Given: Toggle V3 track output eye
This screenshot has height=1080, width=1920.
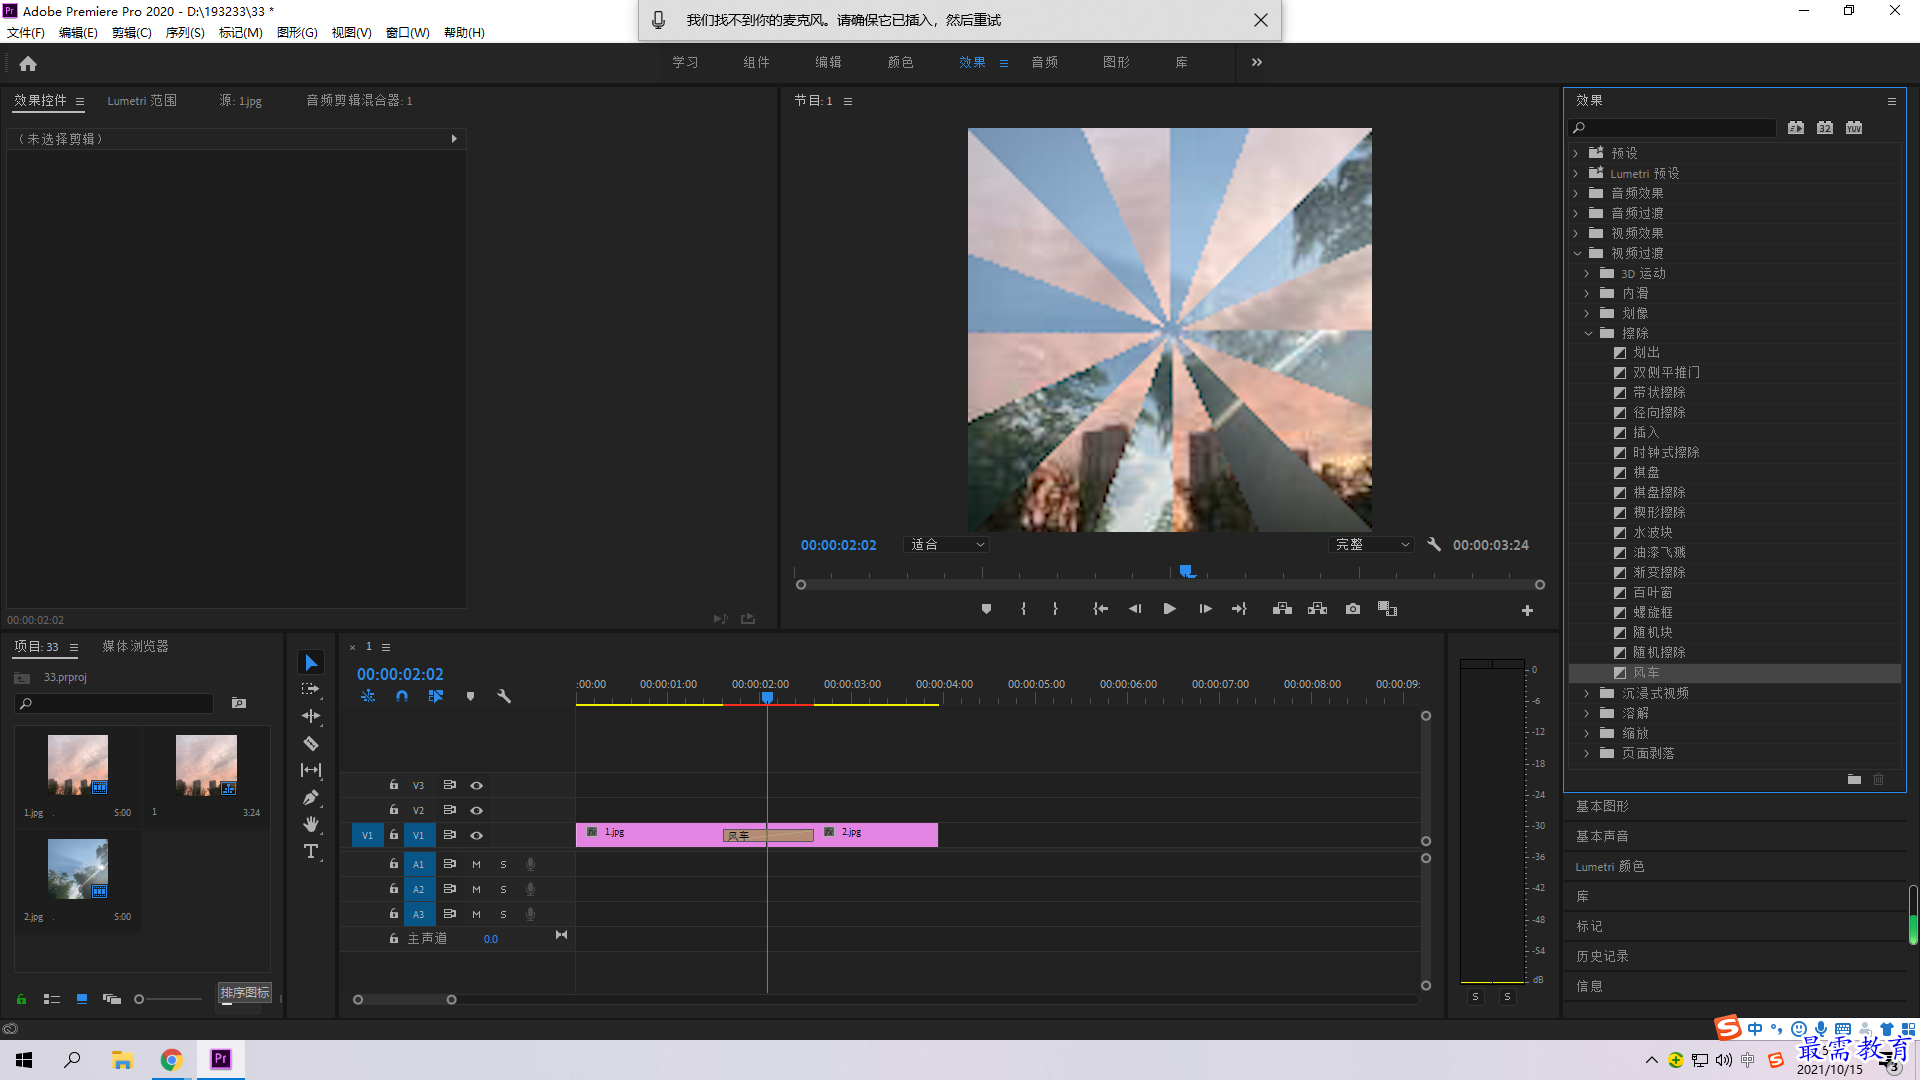Looking at the screenshot, I should tap(477, 786).
